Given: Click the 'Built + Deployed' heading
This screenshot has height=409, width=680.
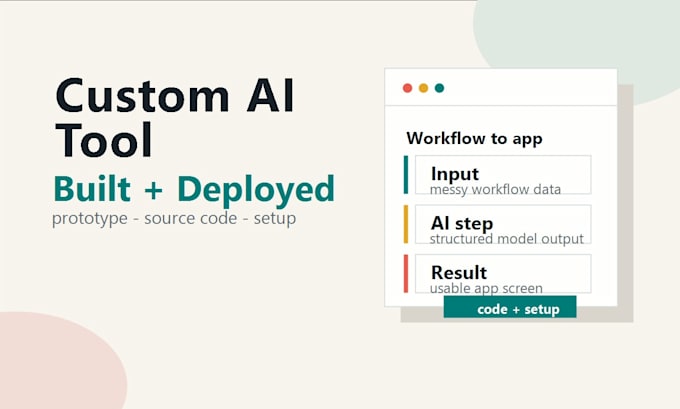Looking at the screenshot, I should point(194,190).
